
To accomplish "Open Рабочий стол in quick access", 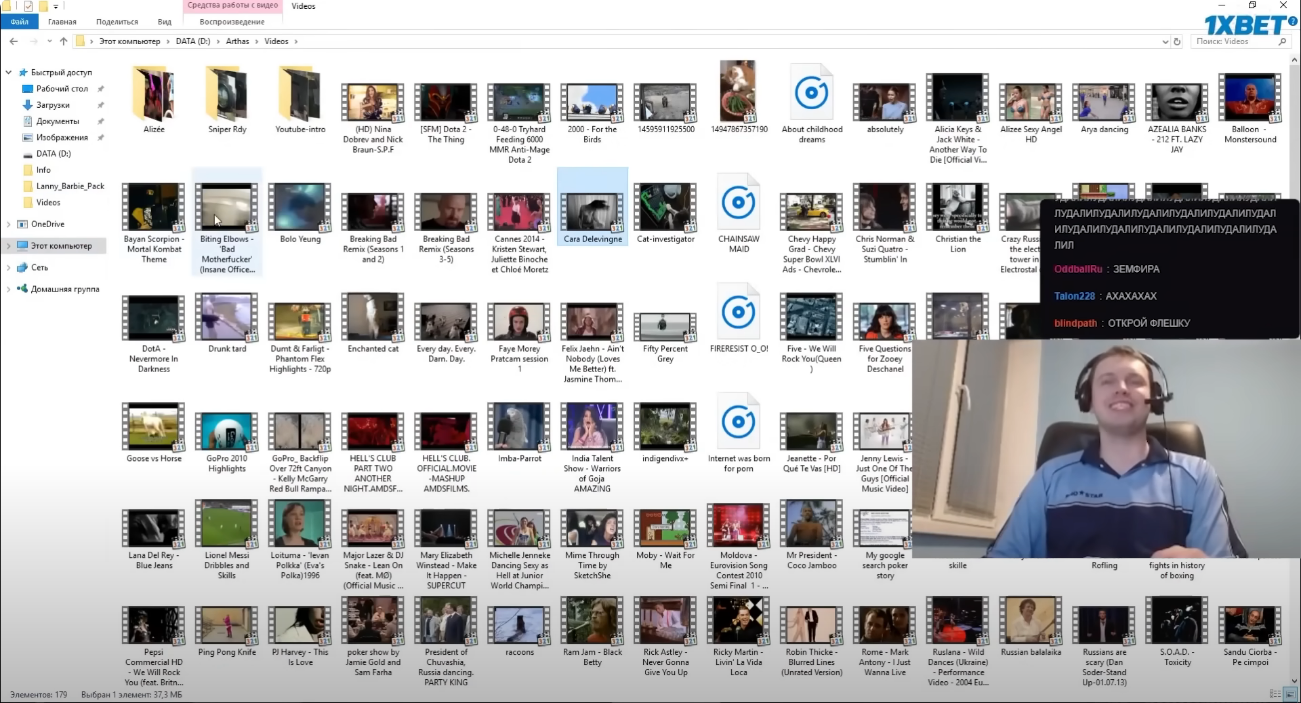I will coord(62,89).
